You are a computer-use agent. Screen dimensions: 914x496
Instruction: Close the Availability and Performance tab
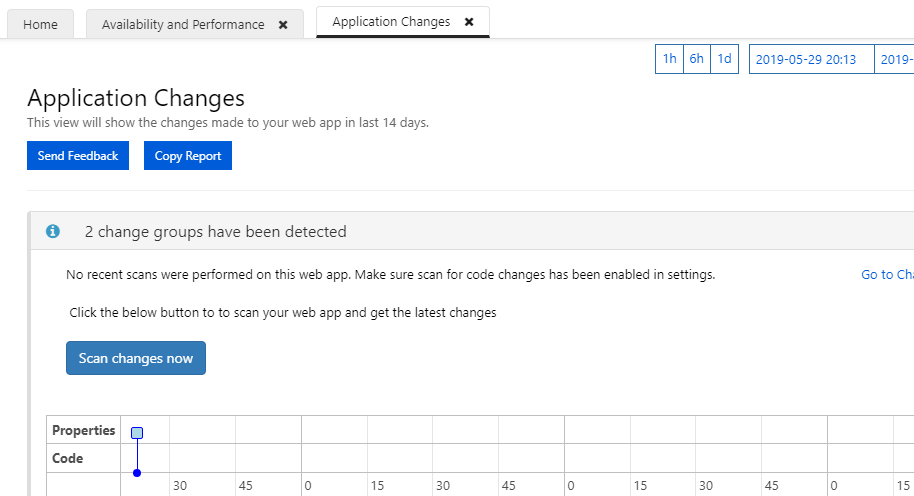[283, 25]
